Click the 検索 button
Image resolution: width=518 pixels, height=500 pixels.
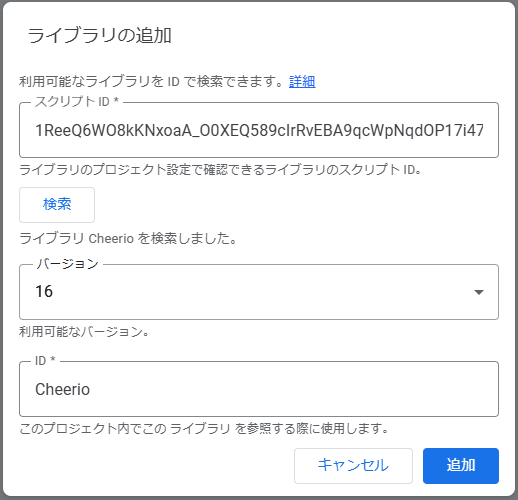tap(57, 205)
